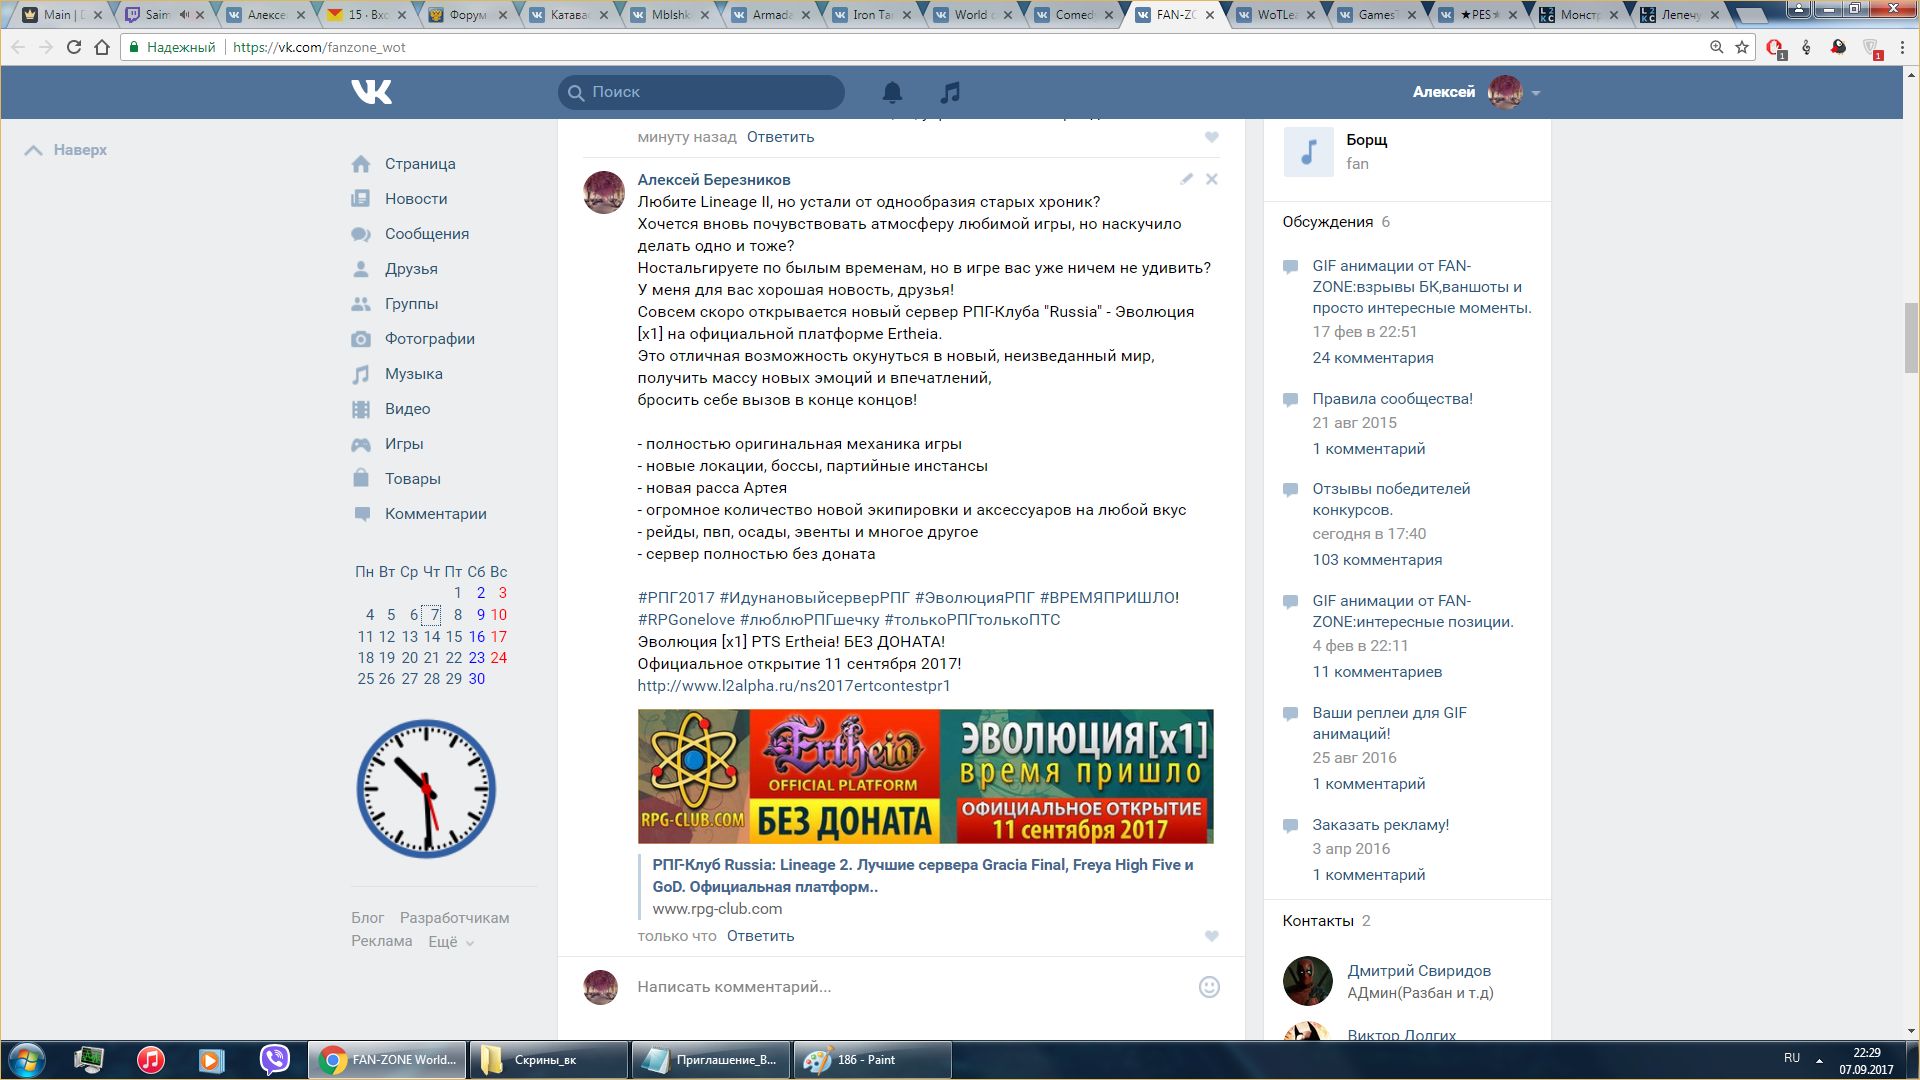Edit comment with pencil icon
This screenshot has height=1080, width=1920.
pos(1186,179)
